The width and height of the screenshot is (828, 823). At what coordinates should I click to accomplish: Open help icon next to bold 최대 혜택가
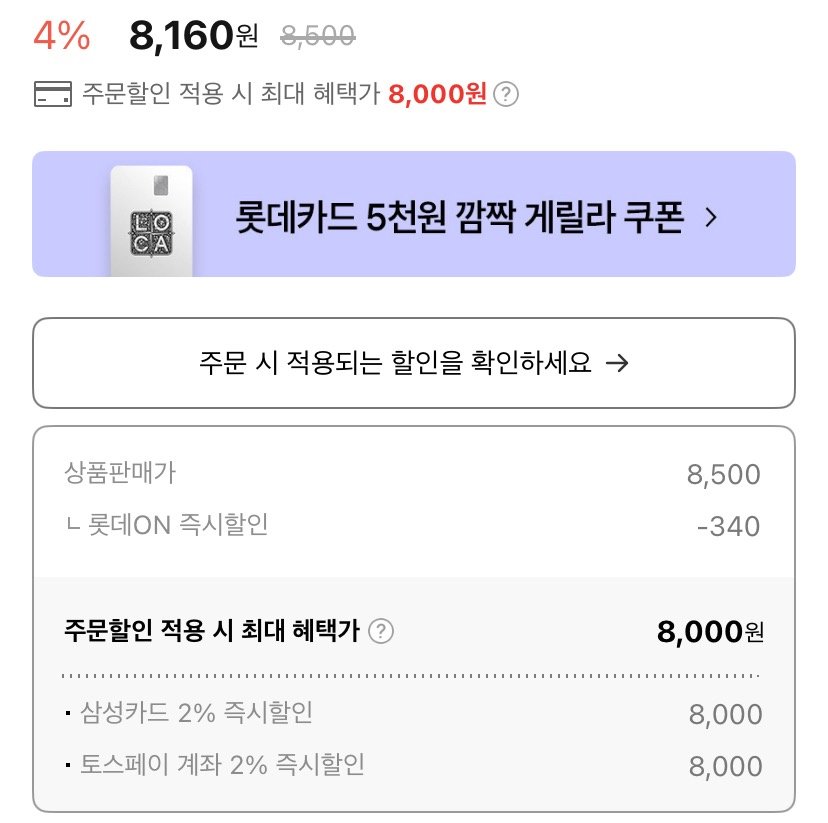(381, 632)
